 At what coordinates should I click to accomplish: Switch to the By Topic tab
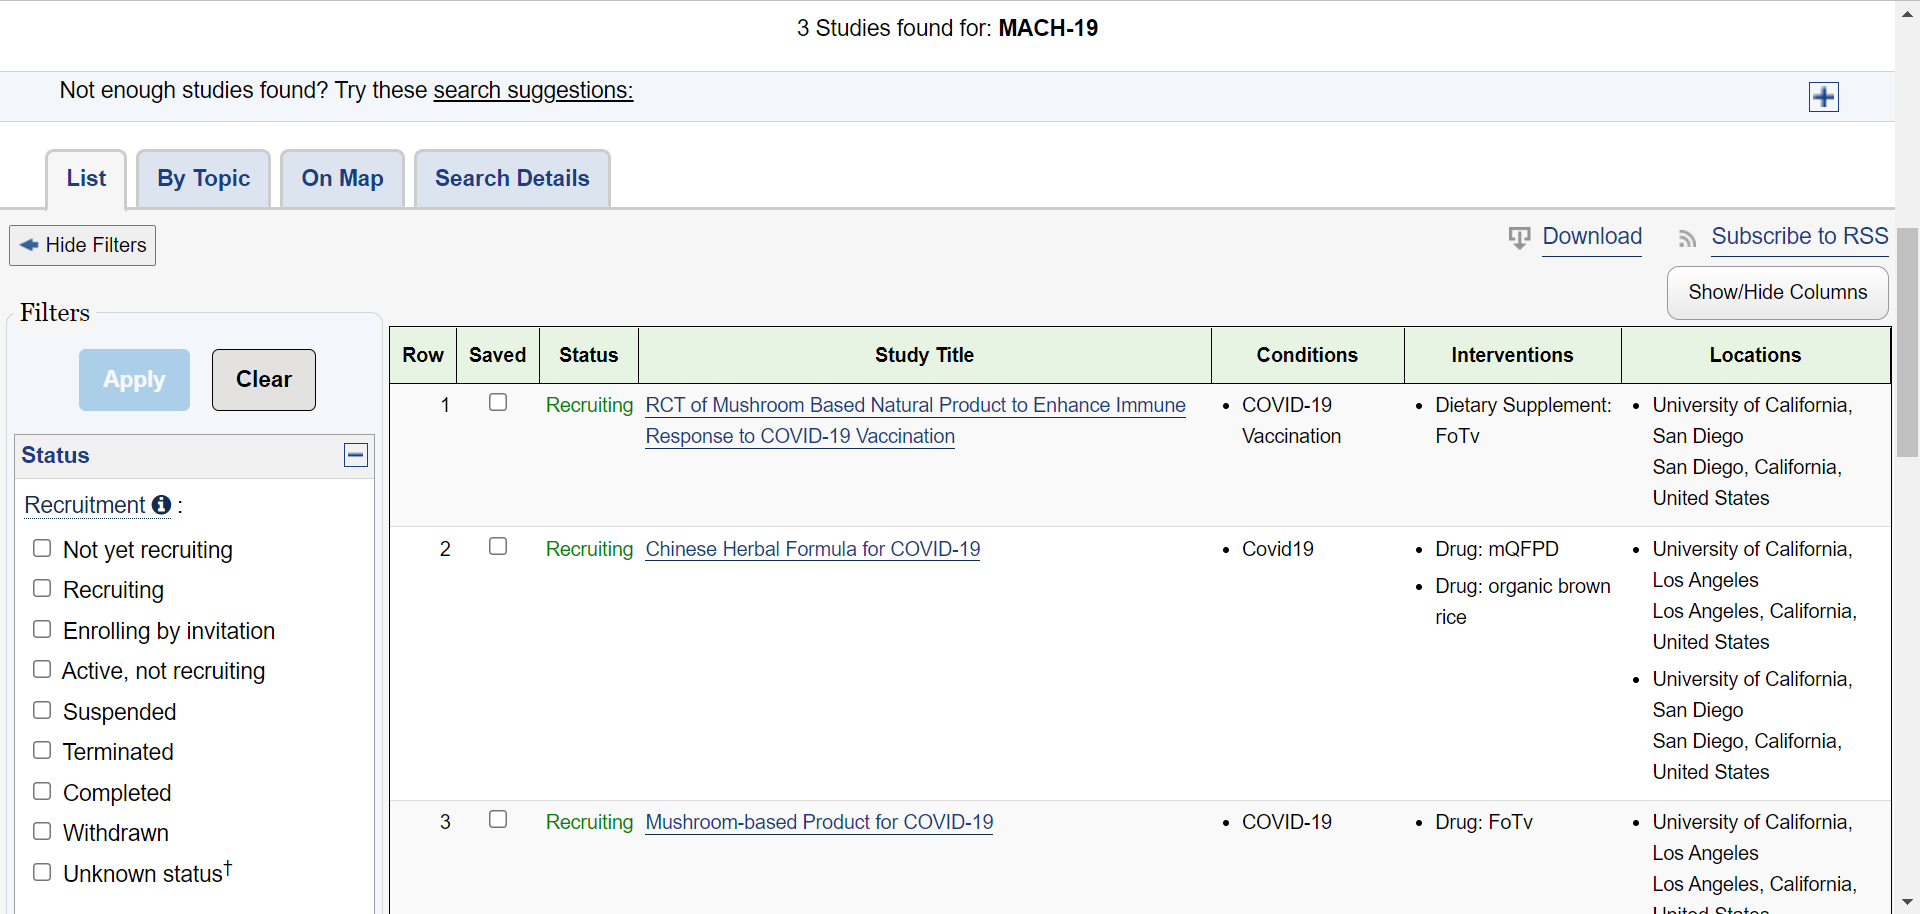pyautogui.click(x=203, y=178)
